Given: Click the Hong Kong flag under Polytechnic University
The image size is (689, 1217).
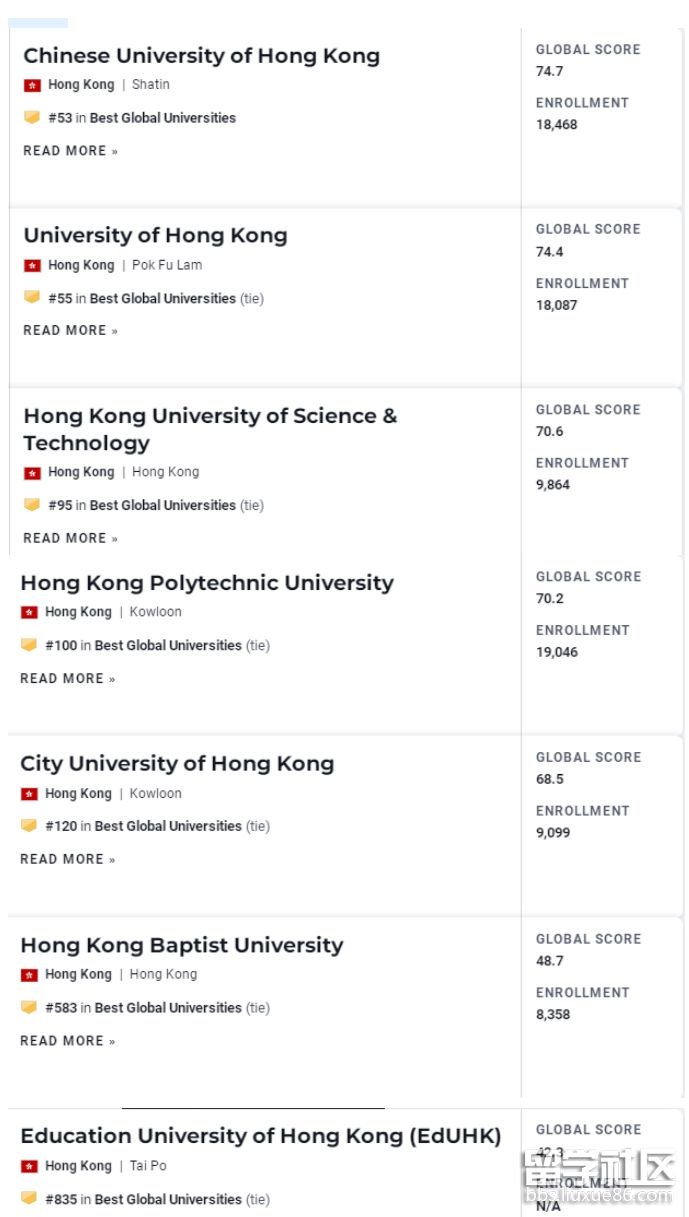Looking at the screenshot, I should [29, 612].
